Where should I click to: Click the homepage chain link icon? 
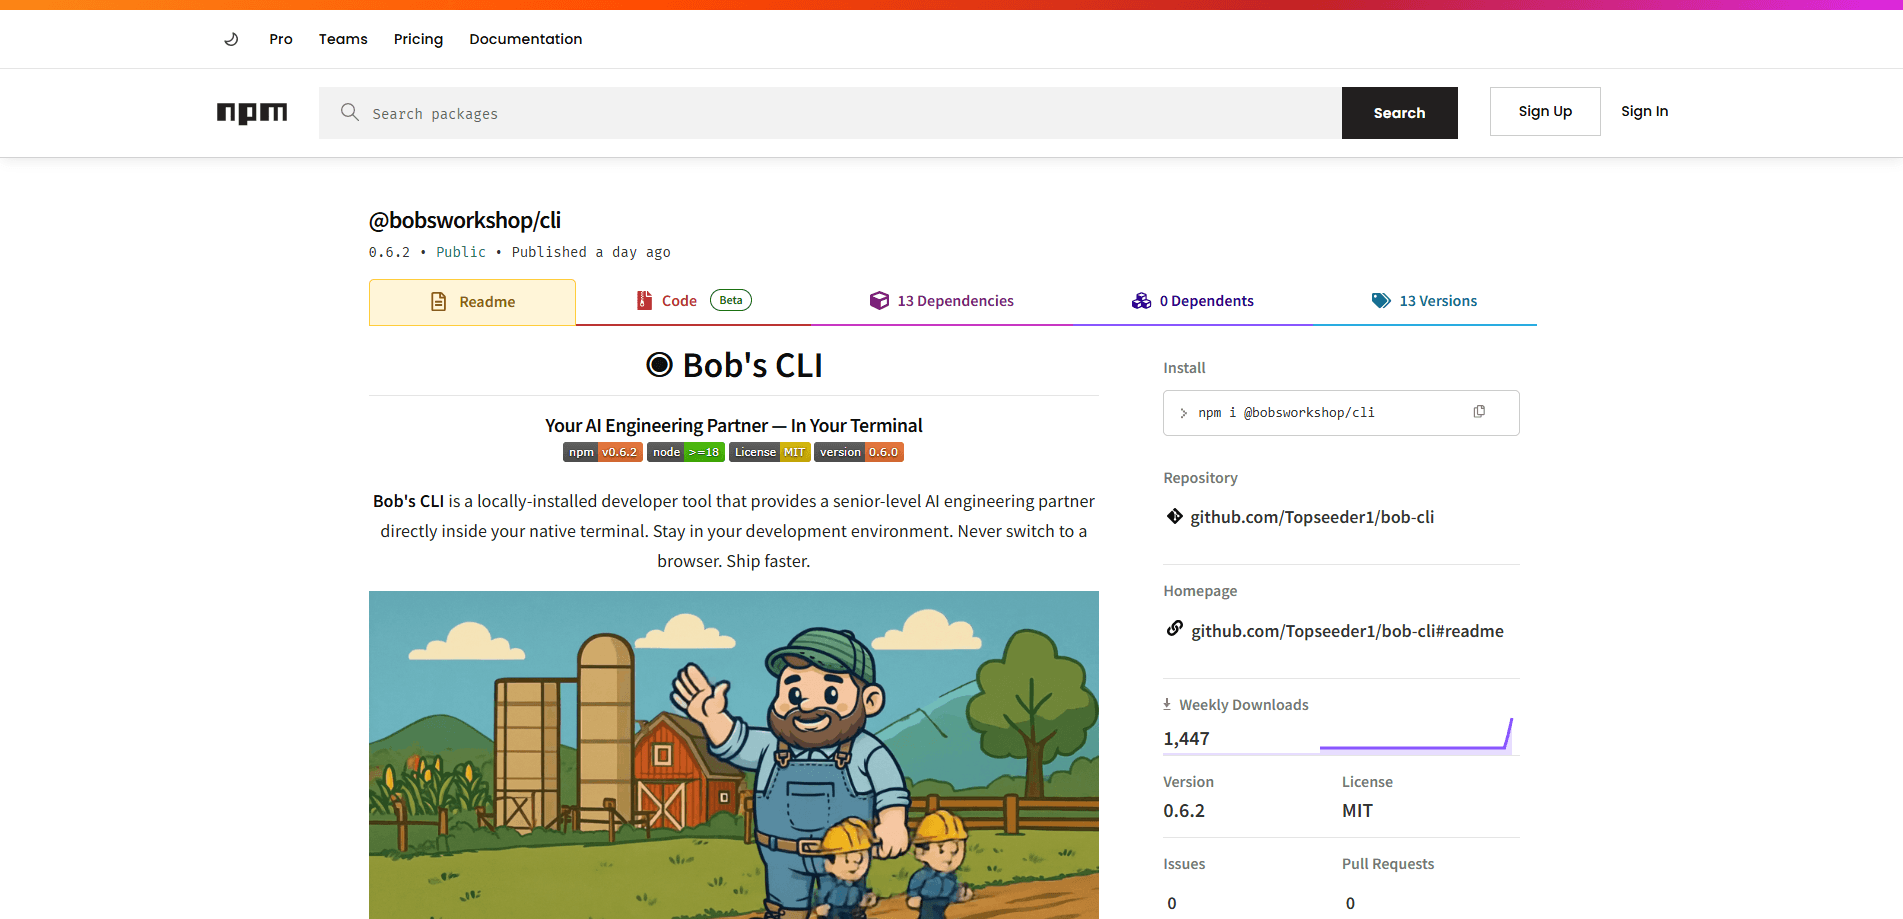[x=1175, y=629]
